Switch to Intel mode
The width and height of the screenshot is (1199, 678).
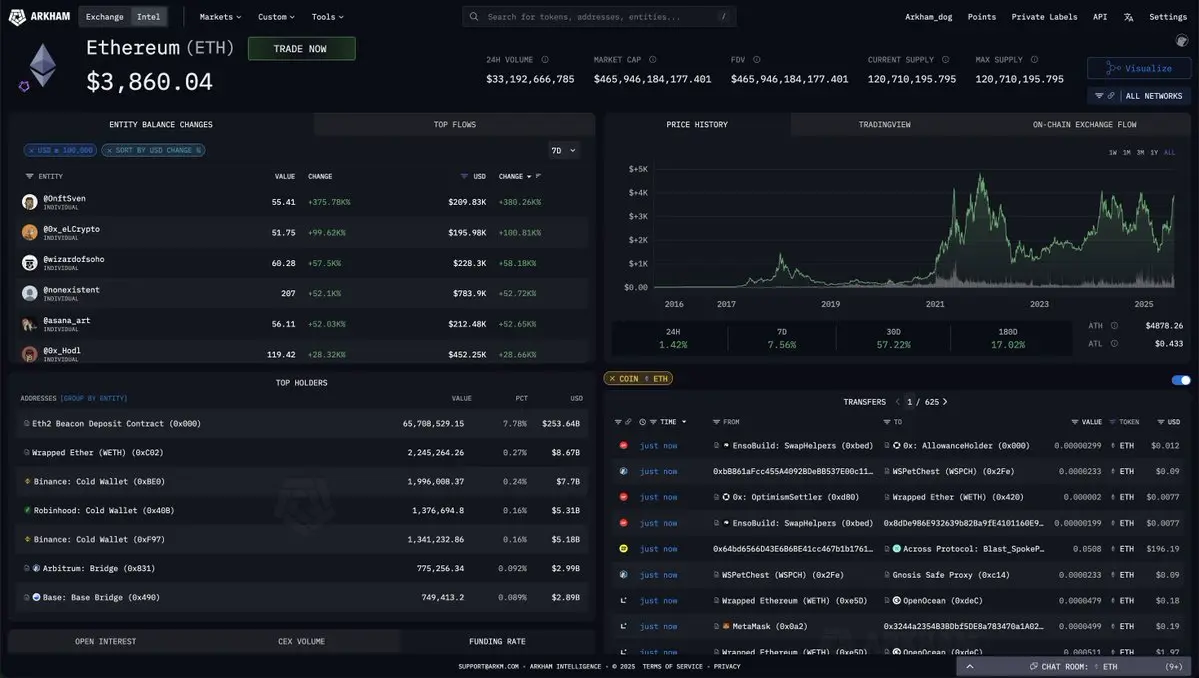point(148,17)
